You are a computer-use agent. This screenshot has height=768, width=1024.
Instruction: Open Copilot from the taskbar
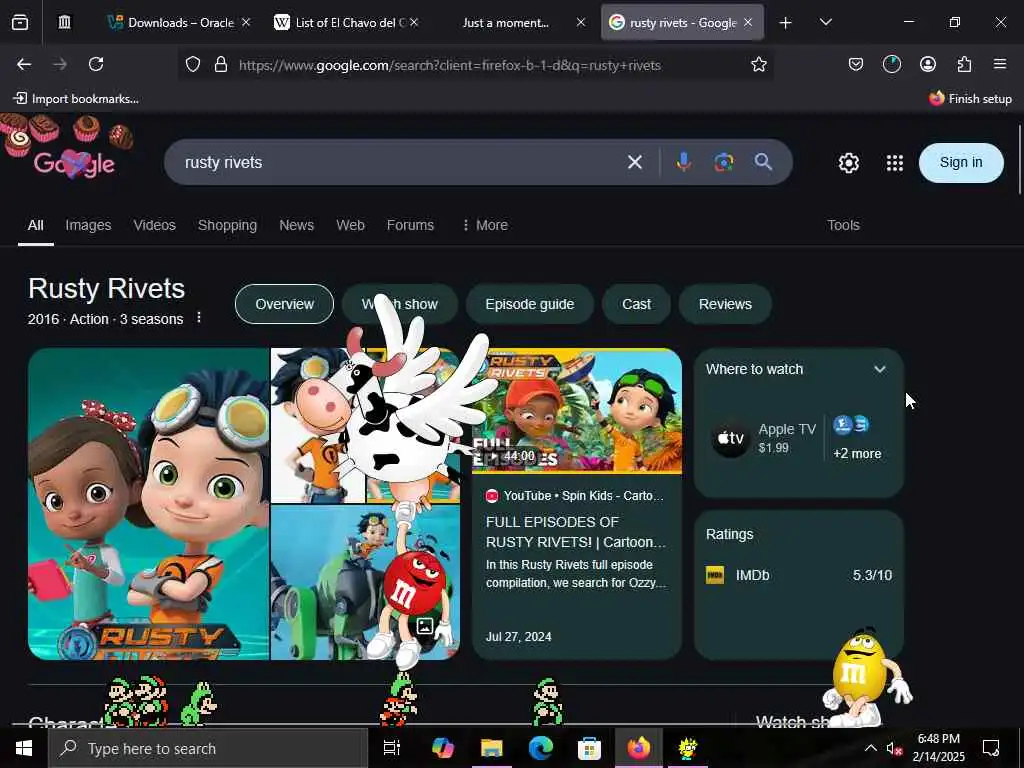point(443,748)
